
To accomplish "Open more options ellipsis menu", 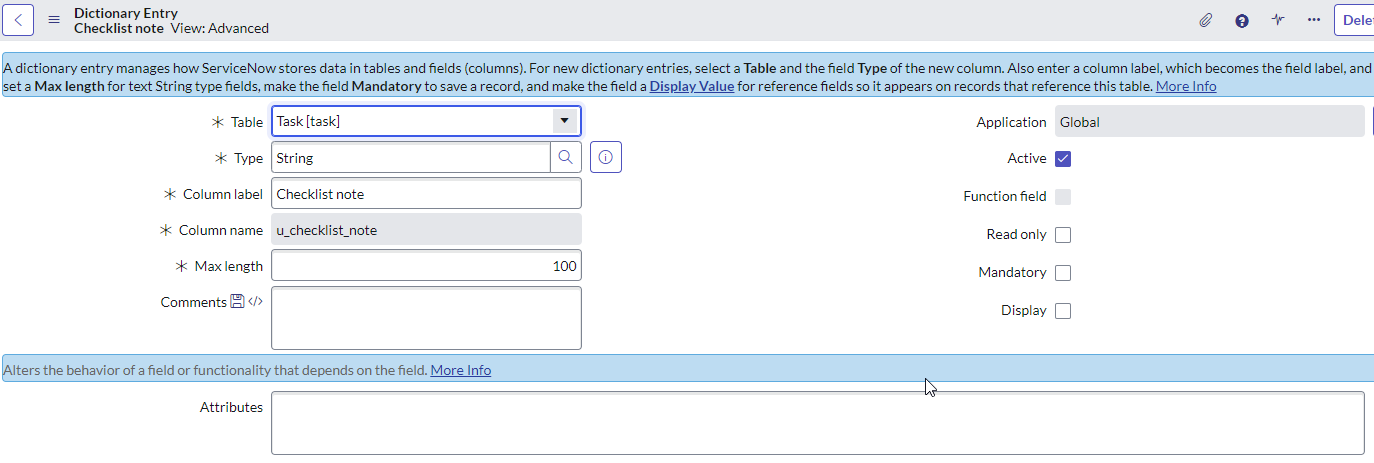I will 1314,20.
